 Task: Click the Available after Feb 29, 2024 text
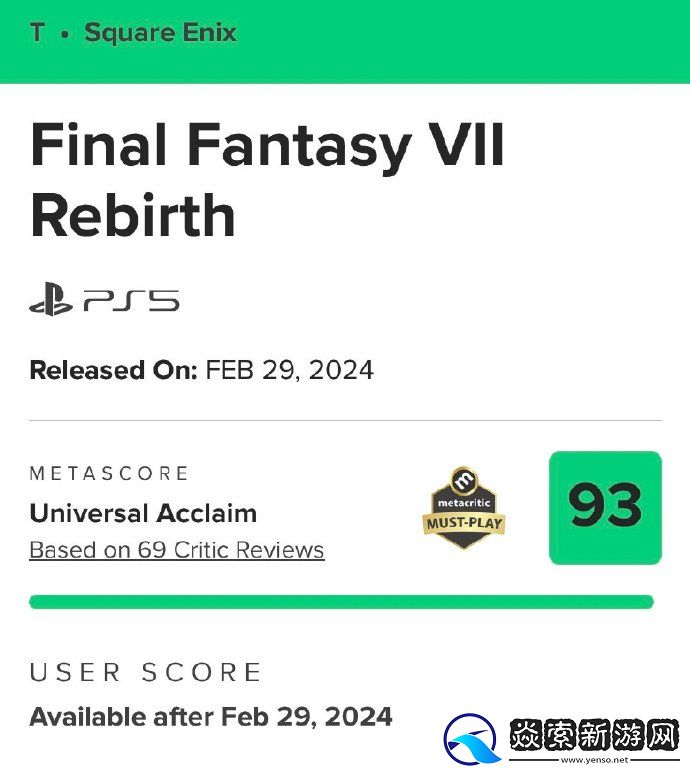point(211,716)
